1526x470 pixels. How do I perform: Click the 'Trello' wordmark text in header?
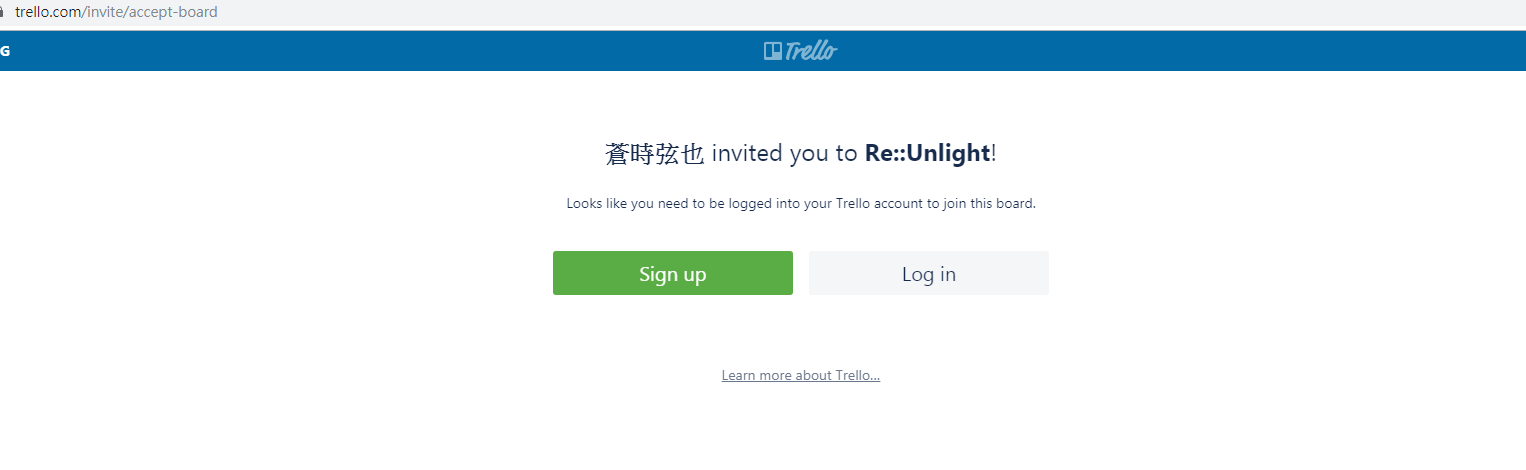811,51
